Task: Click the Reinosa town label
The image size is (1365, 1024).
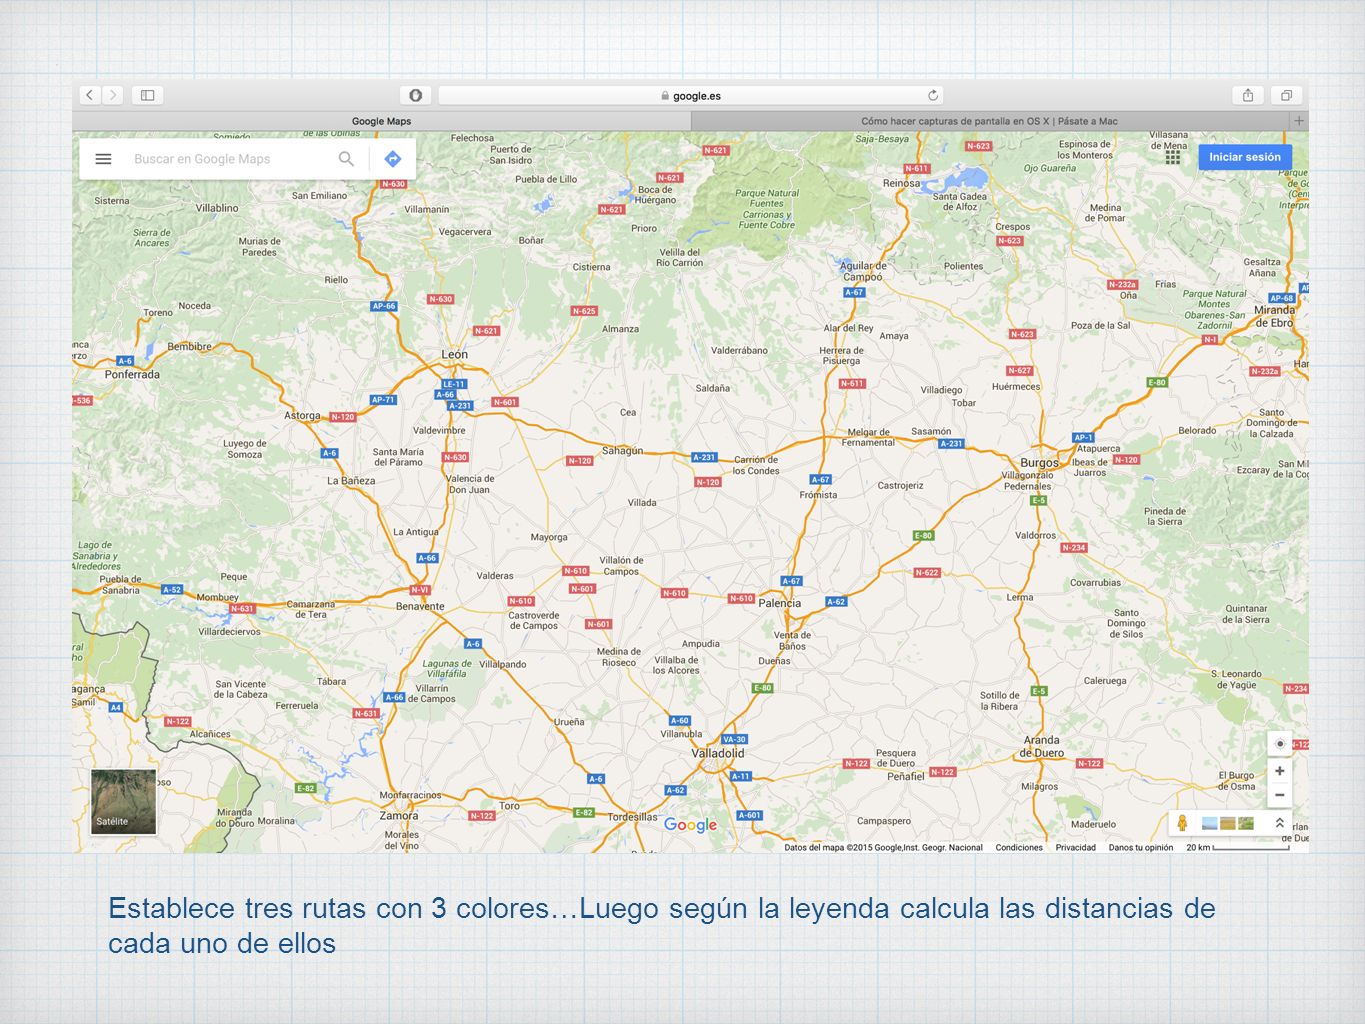Action: tap(901, 183)
